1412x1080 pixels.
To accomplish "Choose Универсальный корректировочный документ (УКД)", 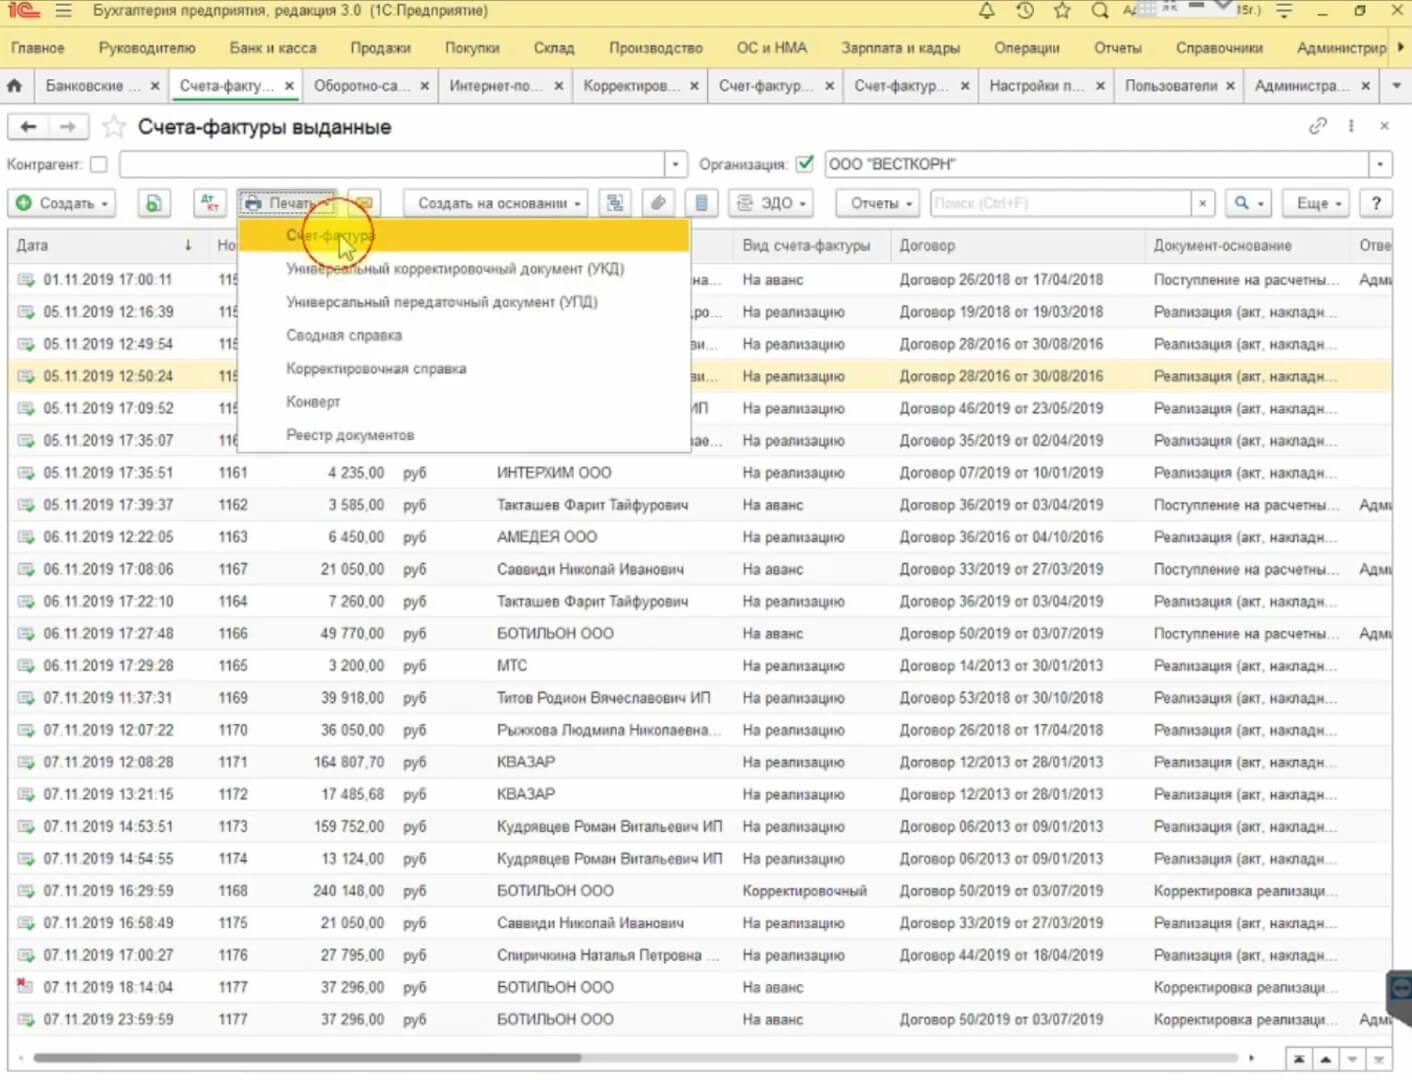I will tap(464, 269).
